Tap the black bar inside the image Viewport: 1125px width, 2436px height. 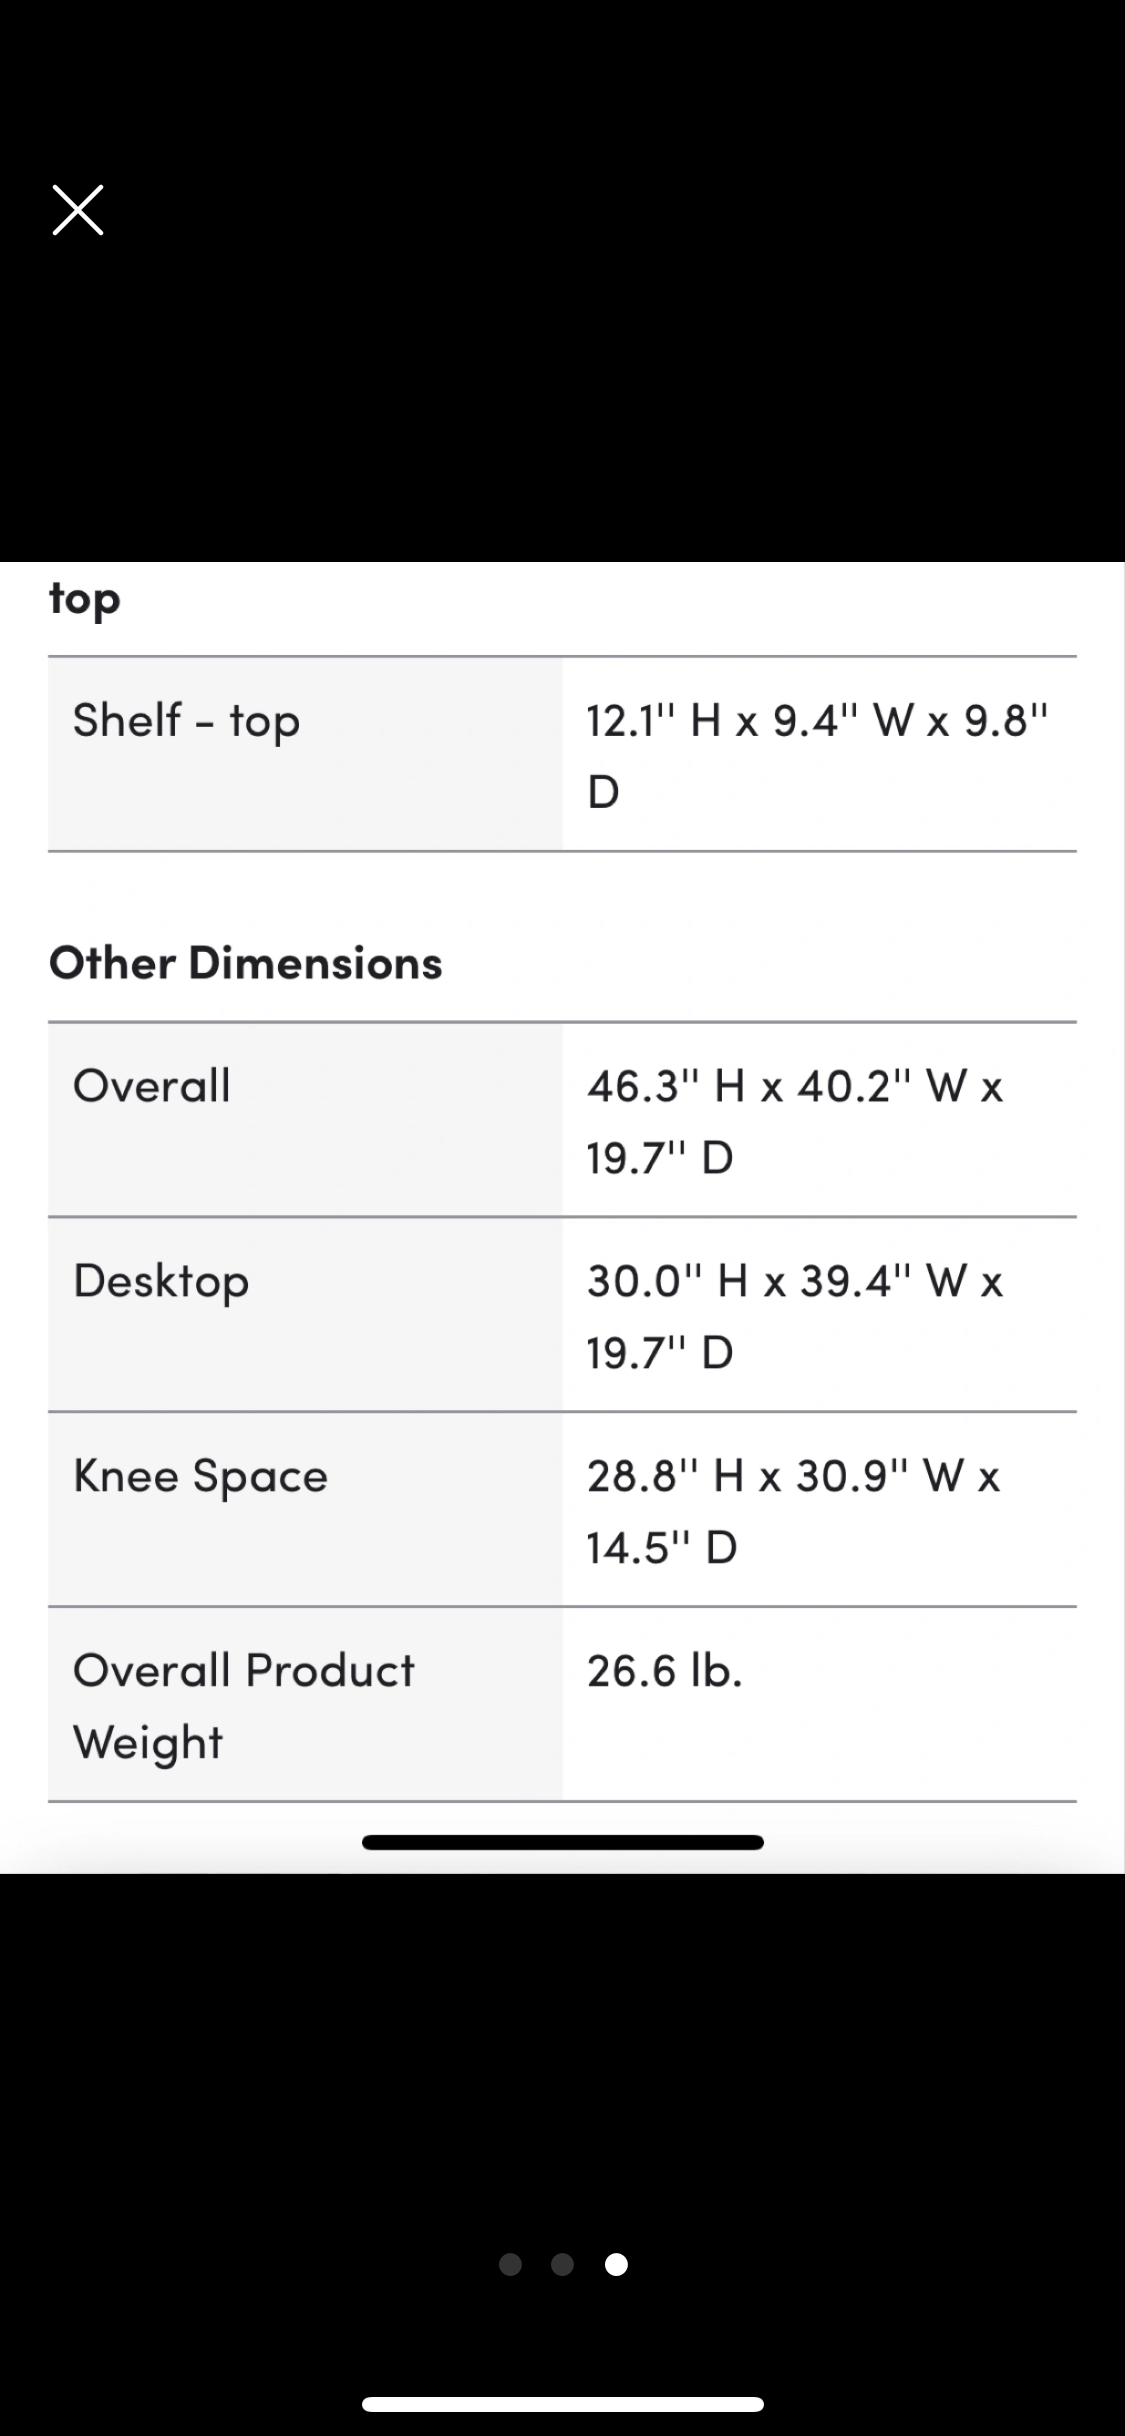point(563,1842)
